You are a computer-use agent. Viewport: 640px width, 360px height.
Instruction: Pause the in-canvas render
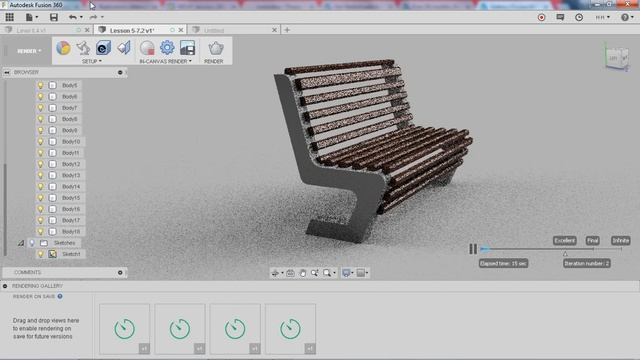(473, 249)
